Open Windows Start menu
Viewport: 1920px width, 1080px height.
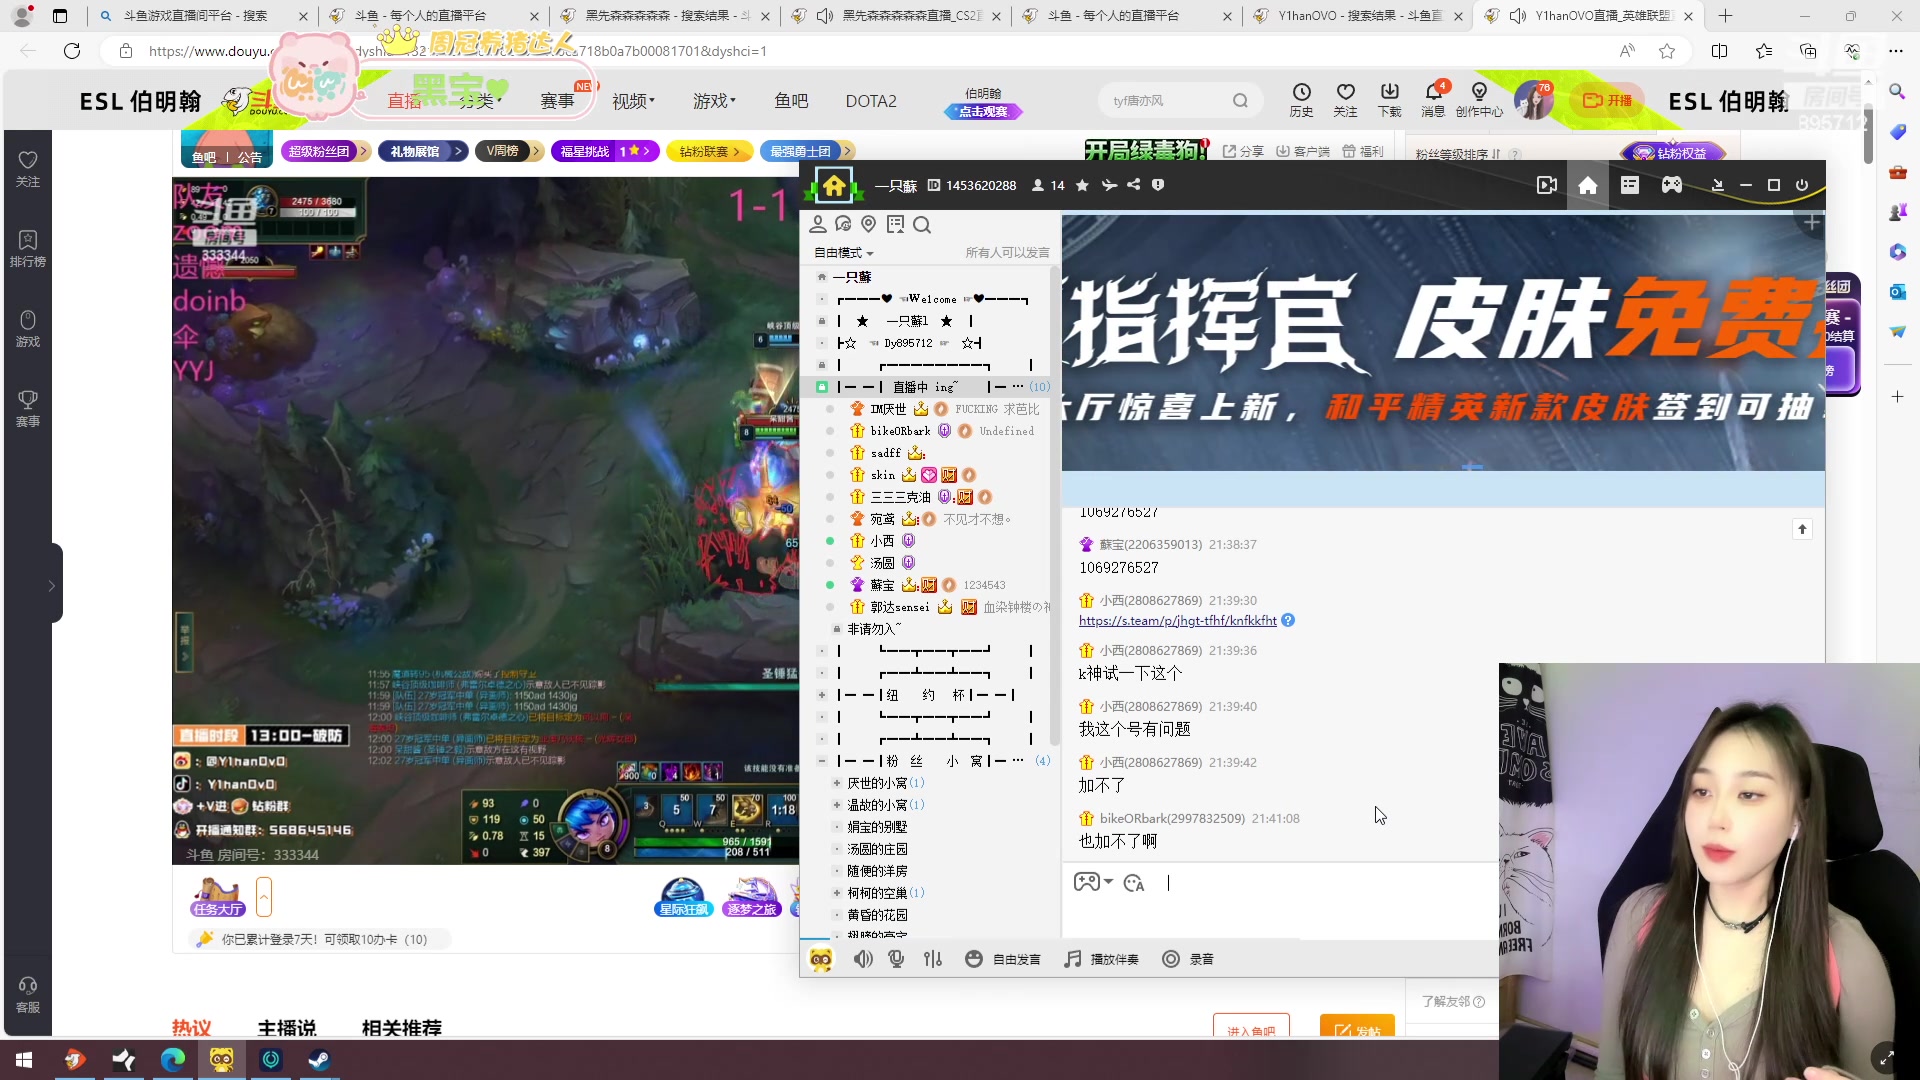click(x=24, y=1060)
